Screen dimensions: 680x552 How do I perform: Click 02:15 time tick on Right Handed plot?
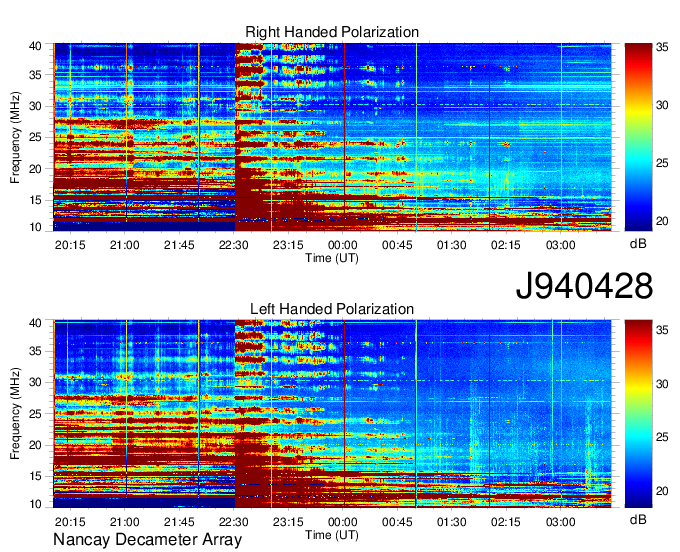(x=506, y=245)
